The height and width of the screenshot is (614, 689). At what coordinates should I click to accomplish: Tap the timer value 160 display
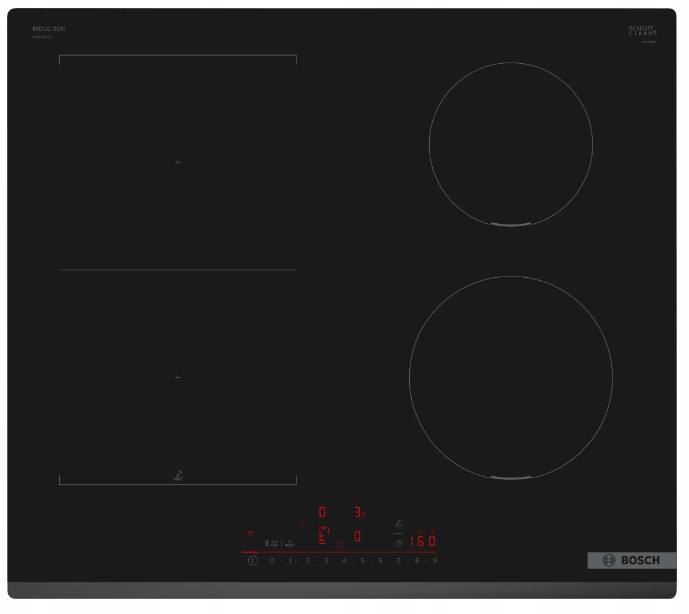[422, 541]
